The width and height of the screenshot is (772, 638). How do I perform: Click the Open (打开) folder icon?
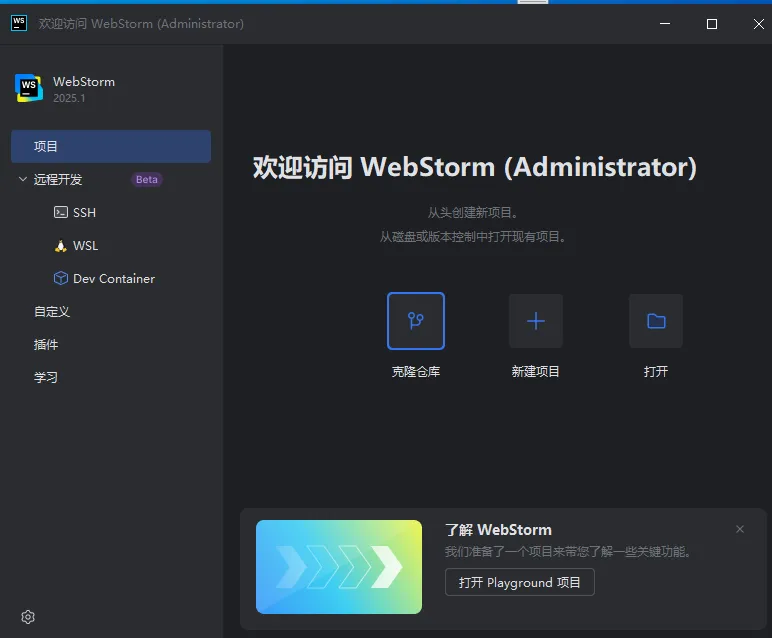click(x=656, y=321)
